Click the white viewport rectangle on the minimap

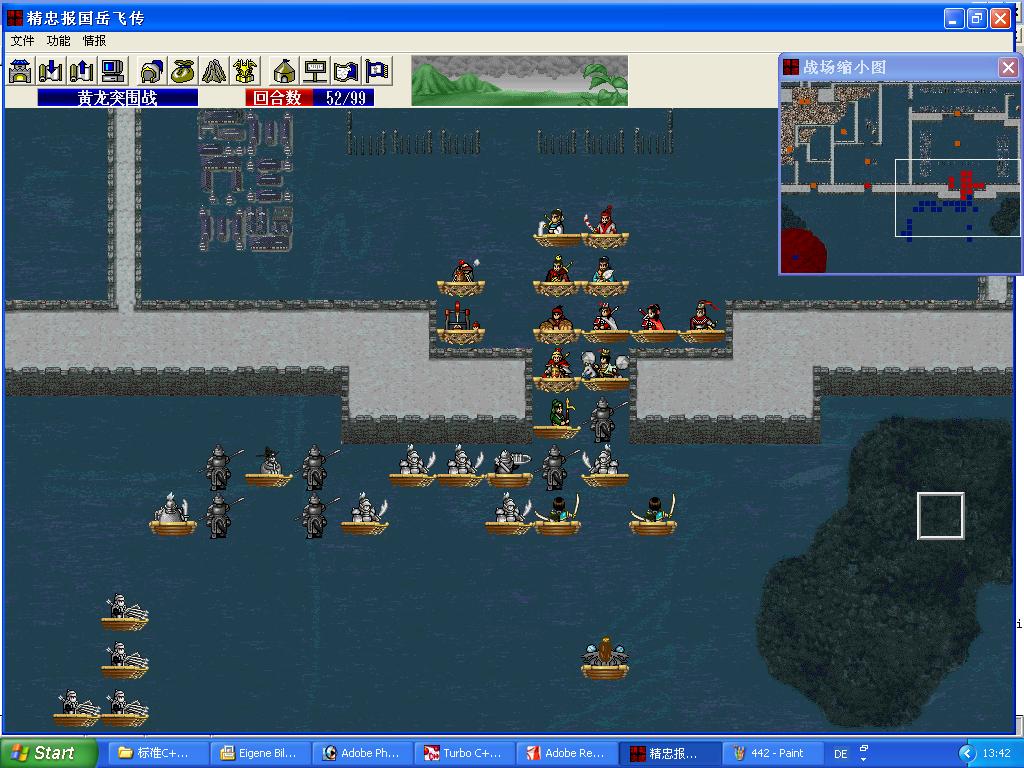(x=957, y=198)
